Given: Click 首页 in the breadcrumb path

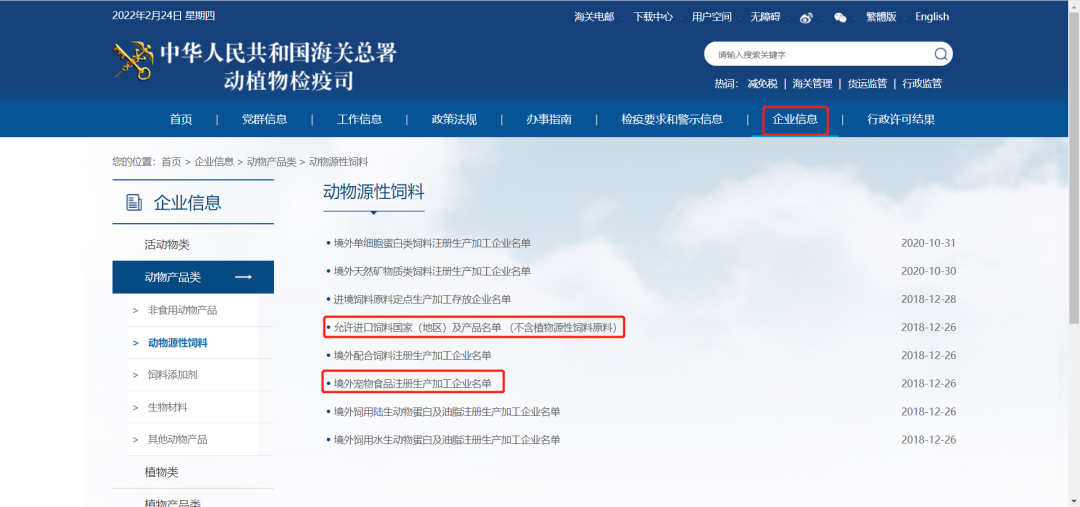Looking at the screenshot, I should point(171,162).
